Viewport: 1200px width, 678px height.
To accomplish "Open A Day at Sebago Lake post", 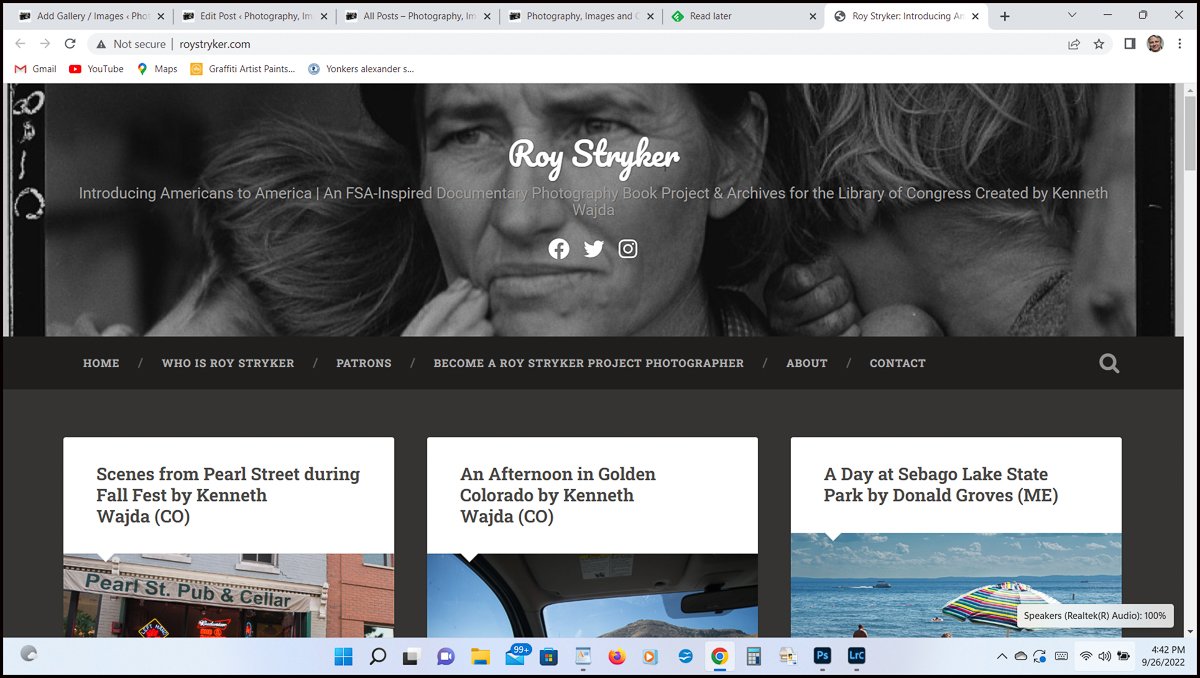I will point(940,485).
